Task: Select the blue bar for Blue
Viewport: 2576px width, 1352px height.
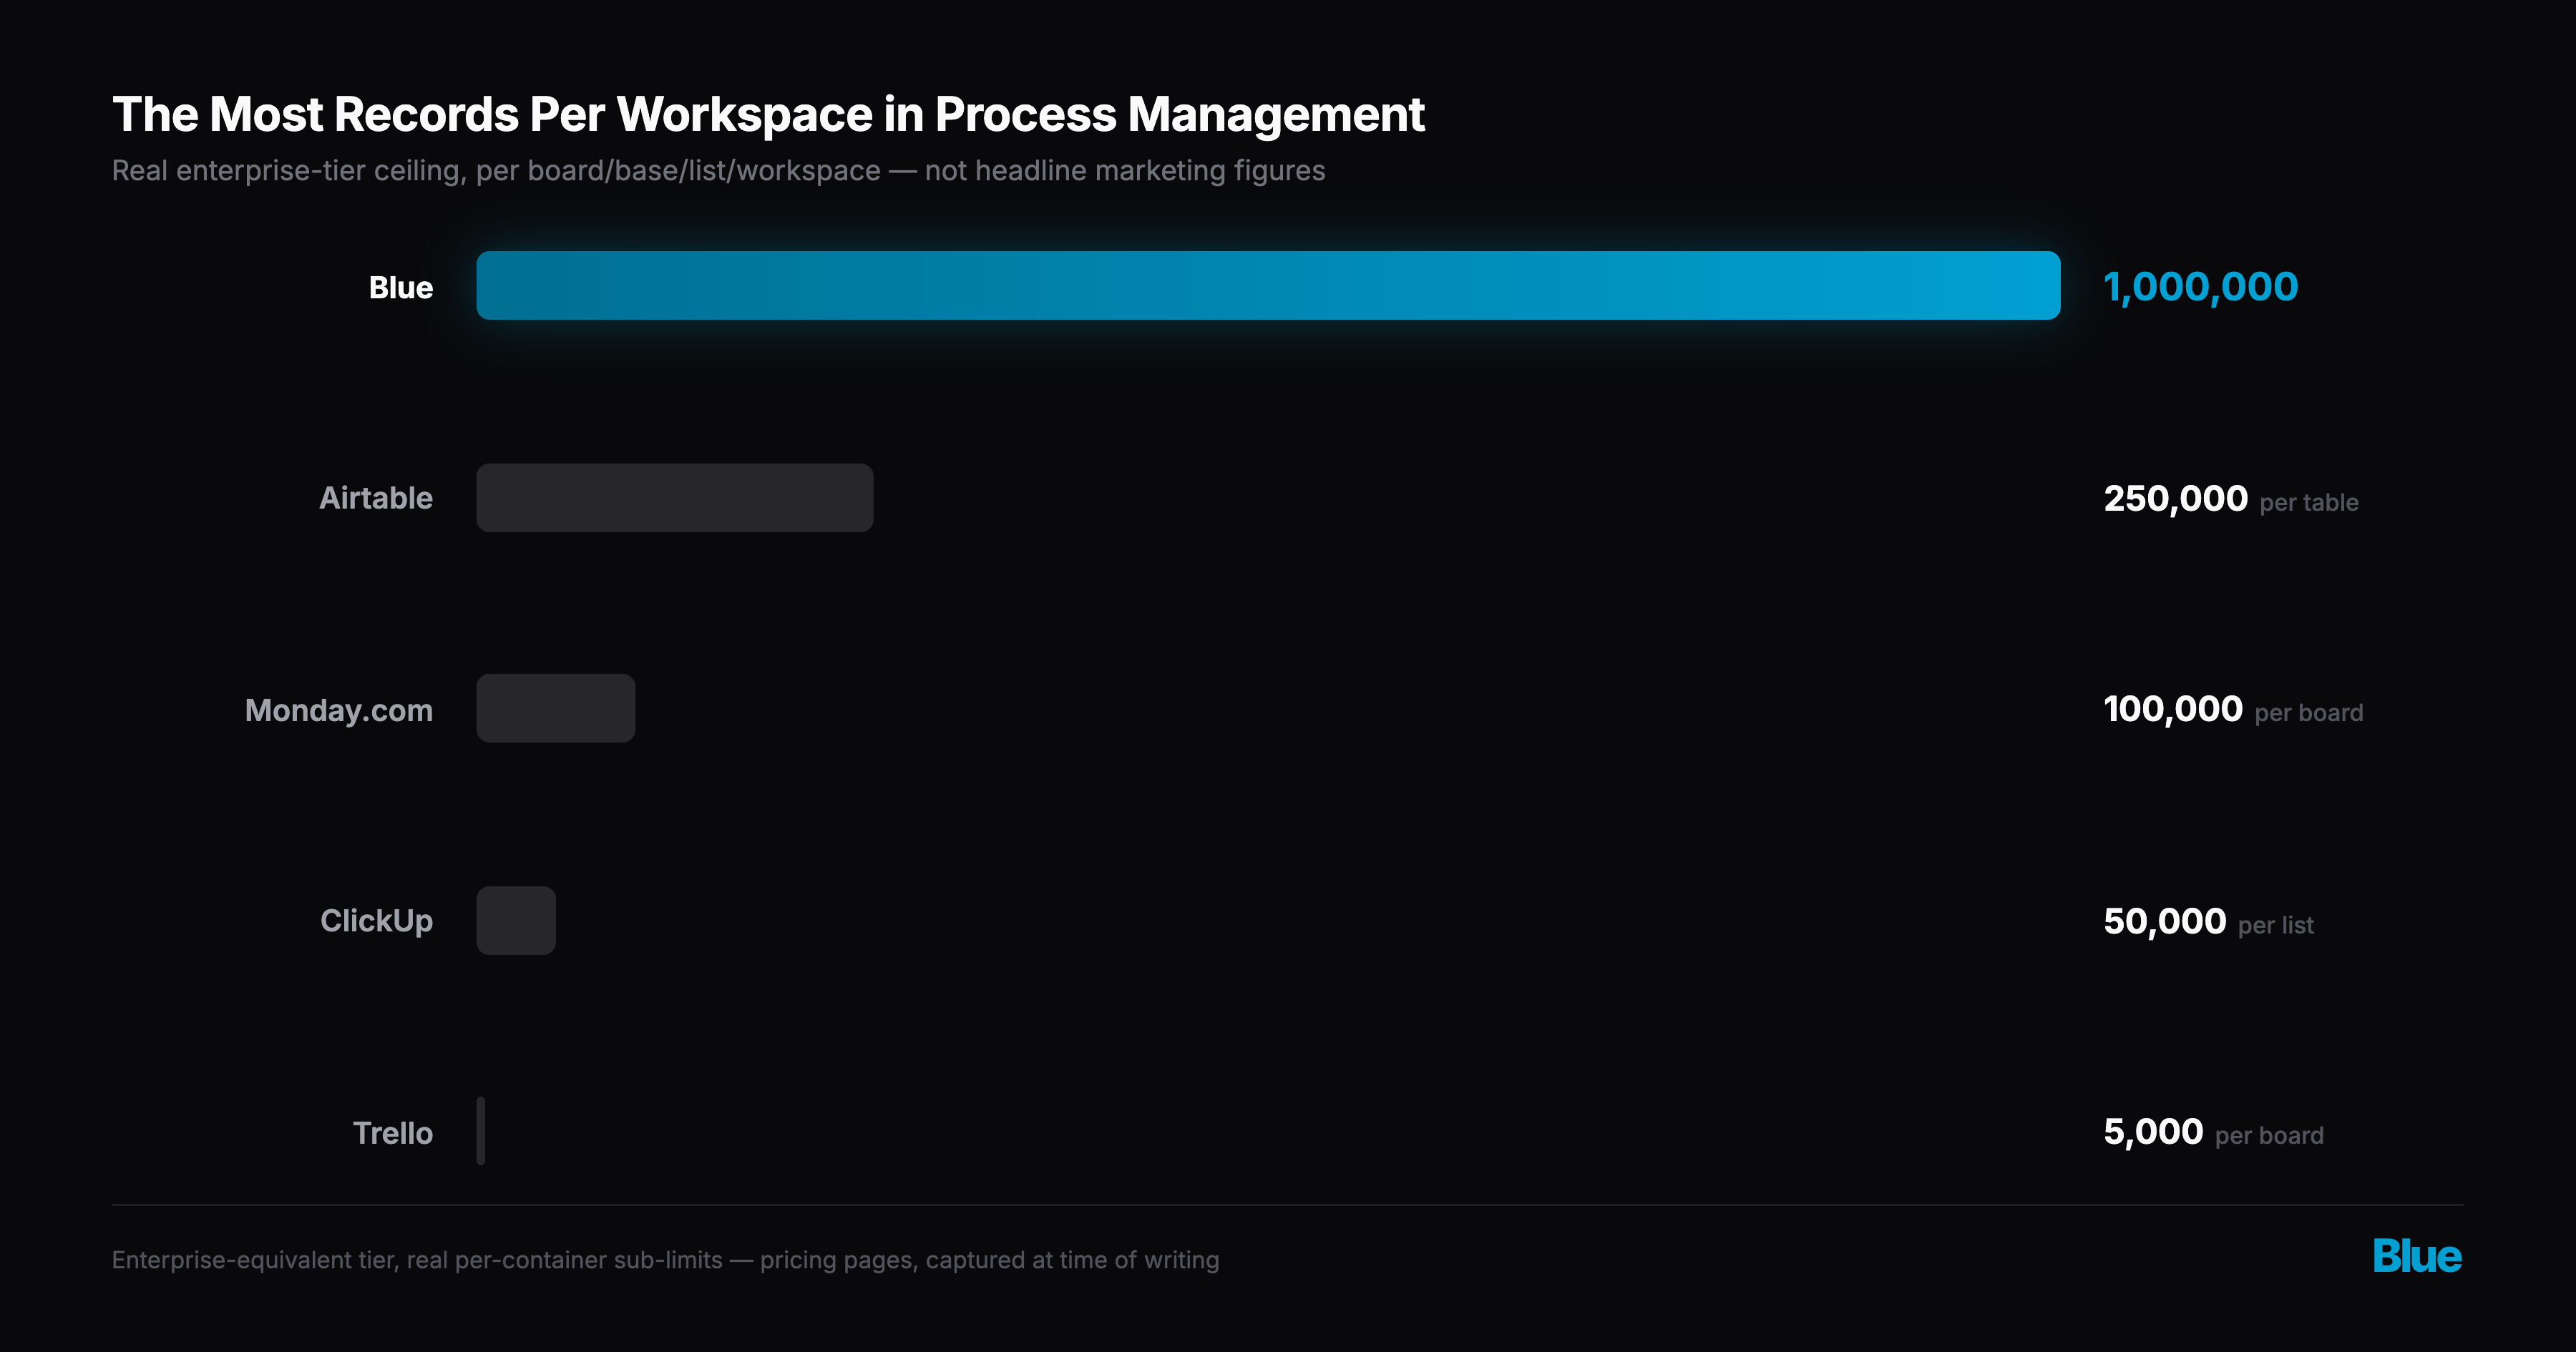Action: click(x=1268, y=286)
